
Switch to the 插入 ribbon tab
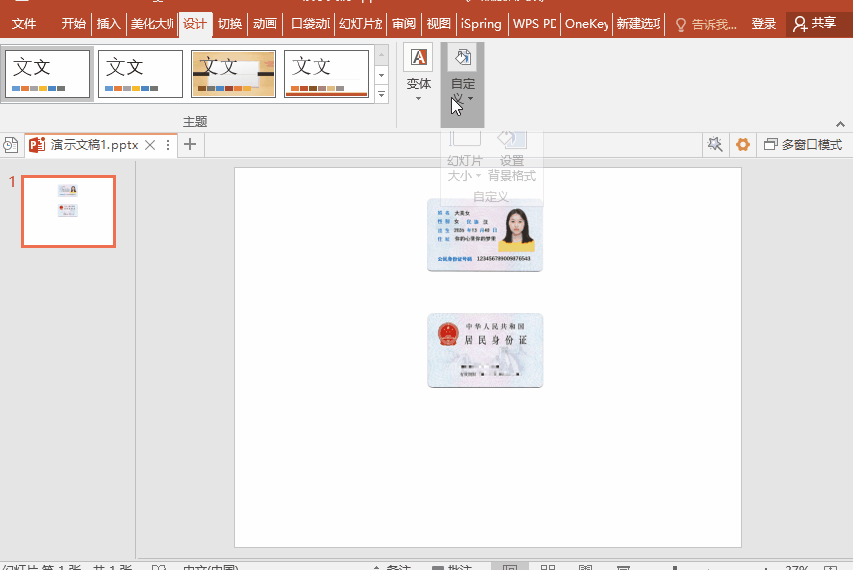coord(108,24)
